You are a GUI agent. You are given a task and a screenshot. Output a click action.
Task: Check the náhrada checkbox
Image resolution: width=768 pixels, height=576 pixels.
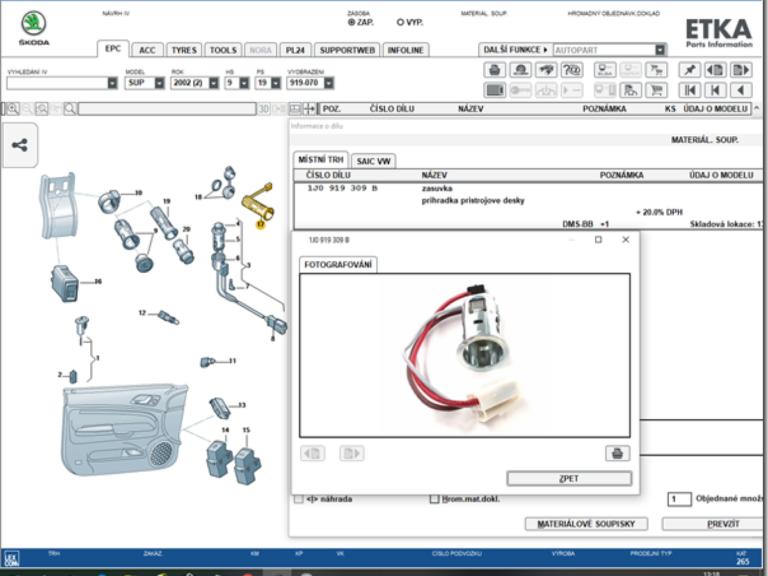[298, 499]
